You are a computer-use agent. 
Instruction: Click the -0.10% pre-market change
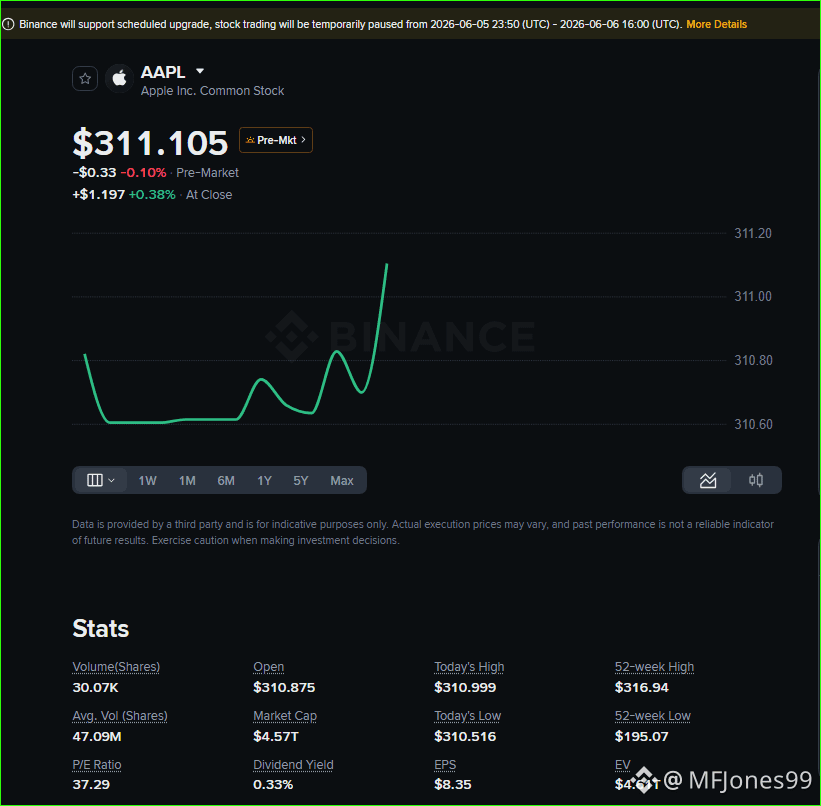pyautogui.click(x=143, y=173)
